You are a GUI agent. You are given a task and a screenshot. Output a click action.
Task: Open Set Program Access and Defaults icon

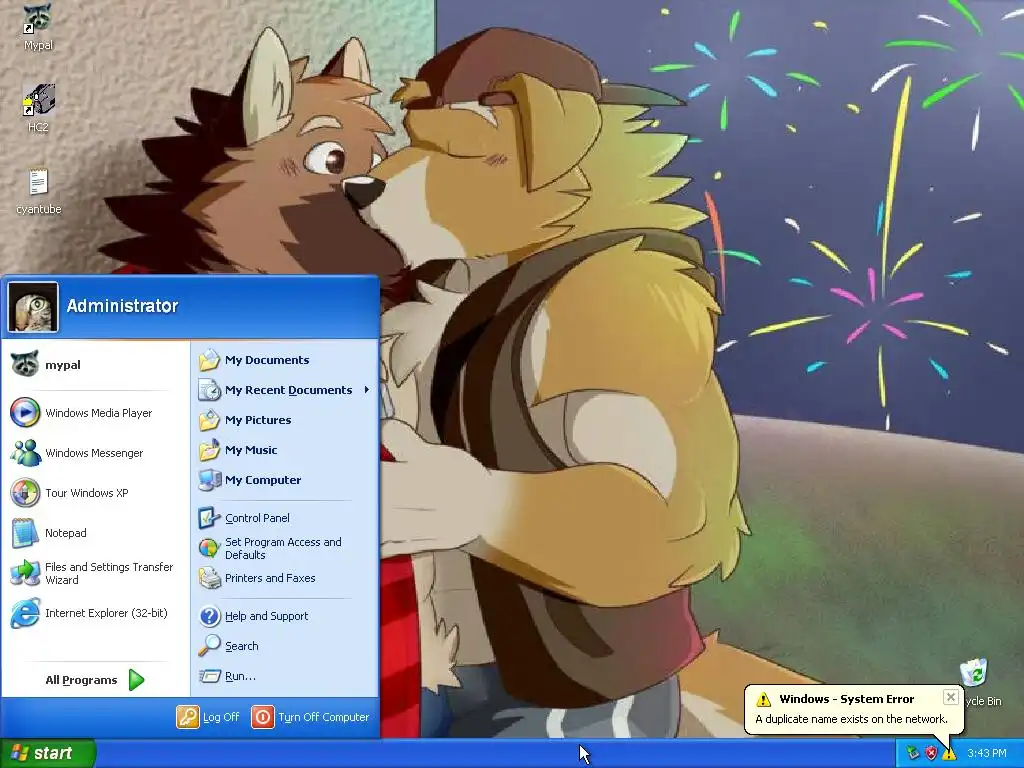point(209,548)
